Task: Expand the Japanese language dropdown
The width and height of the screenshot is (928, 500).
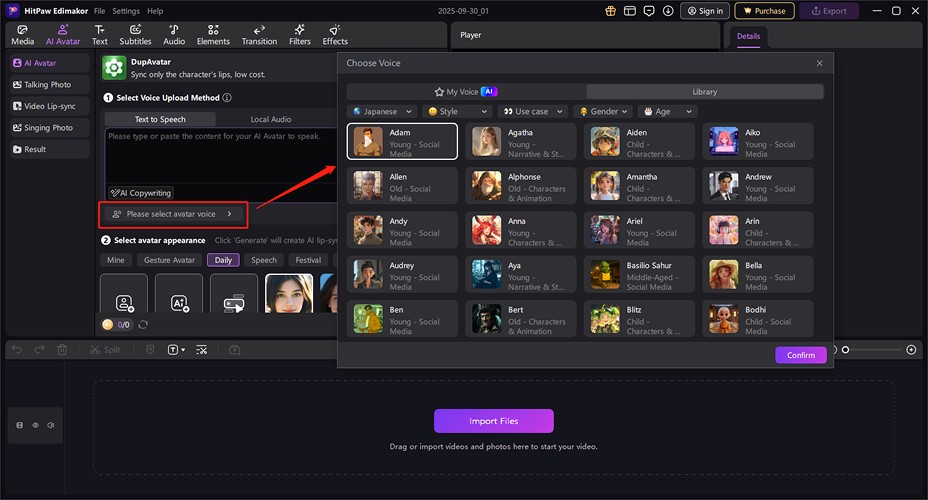Action: [381, 112]
